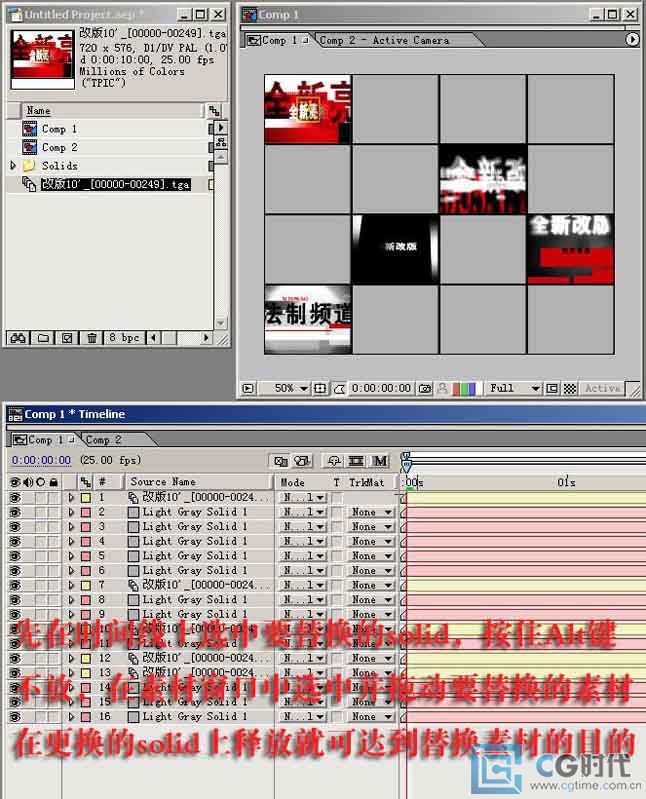Click the RGB channel color buttons
Viewport: 646px width, 799px height.
pyautogui.click(x=464, y=389)
